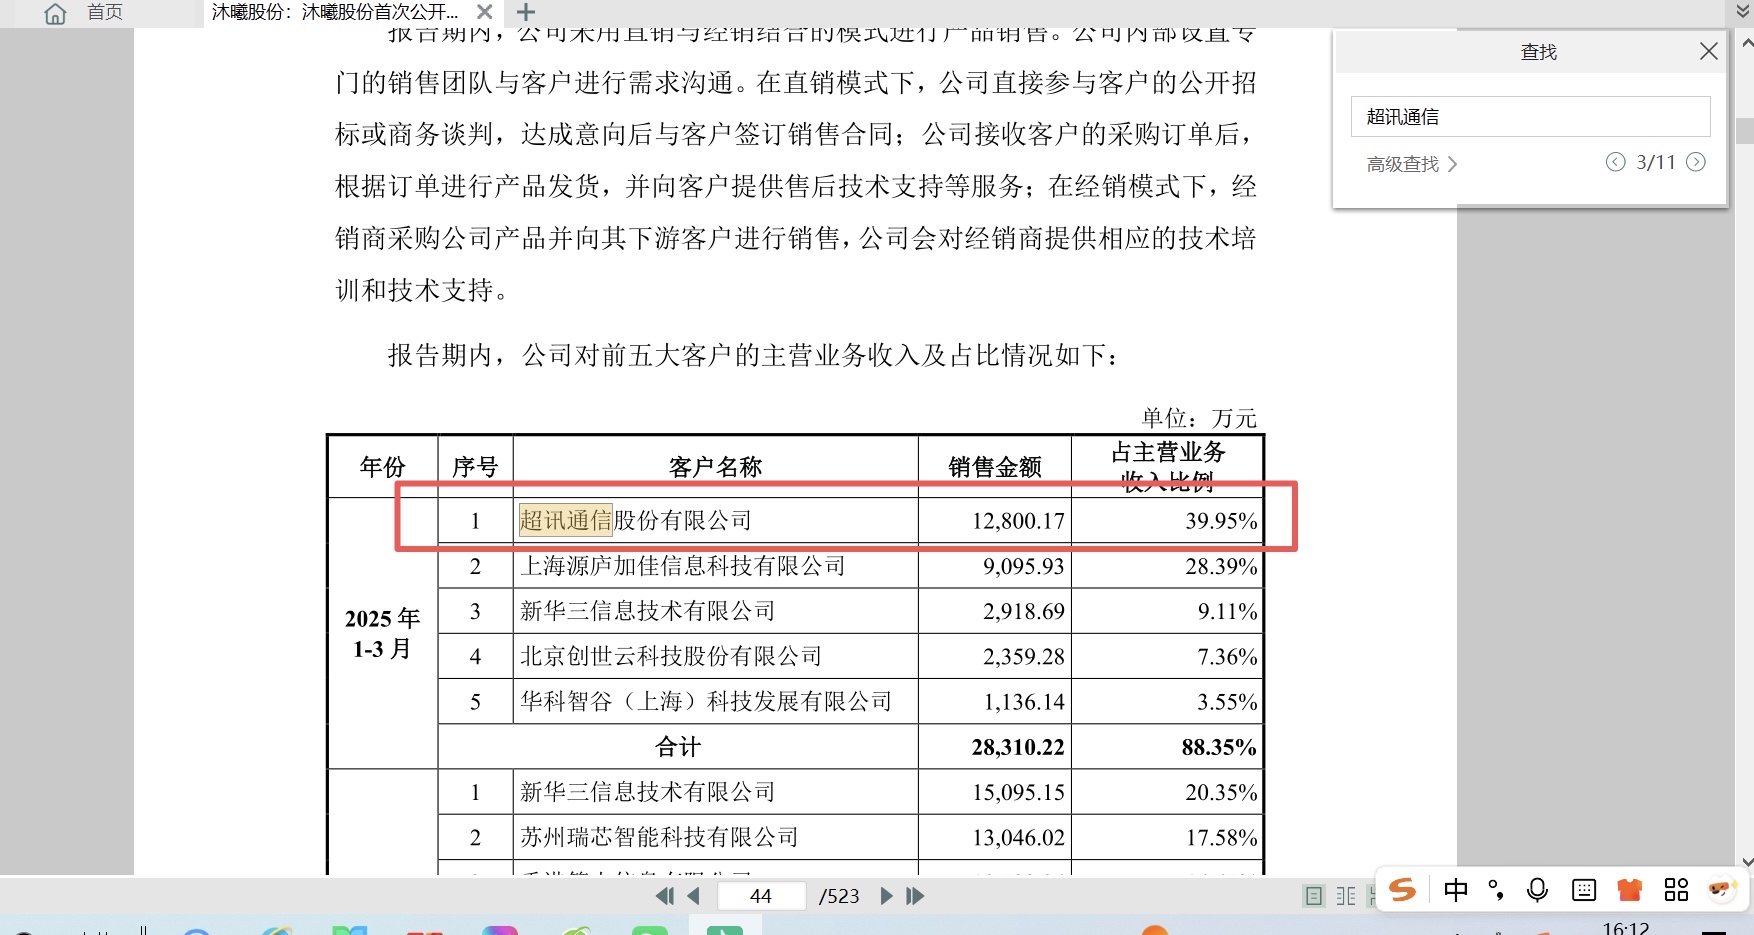Click the 合计 total row label
This screenshot has width=1754, height=935.
coord(678,747)
